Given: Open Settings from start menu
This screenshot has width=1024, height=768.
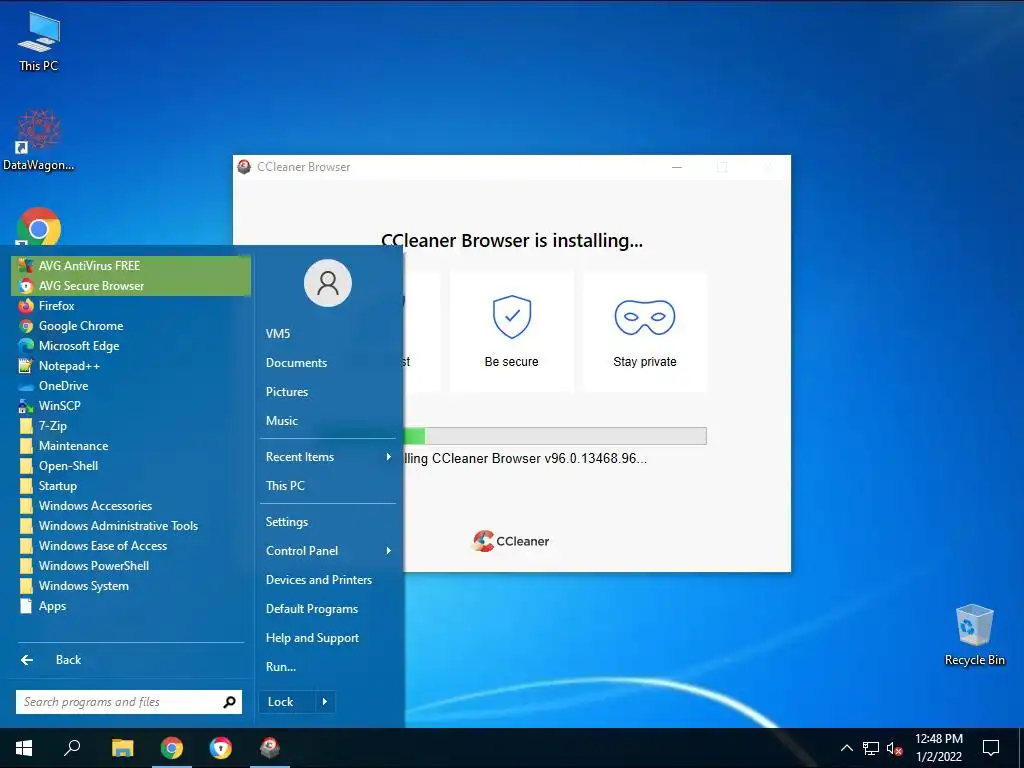Looking at the screenshot, I should (328, 522).
